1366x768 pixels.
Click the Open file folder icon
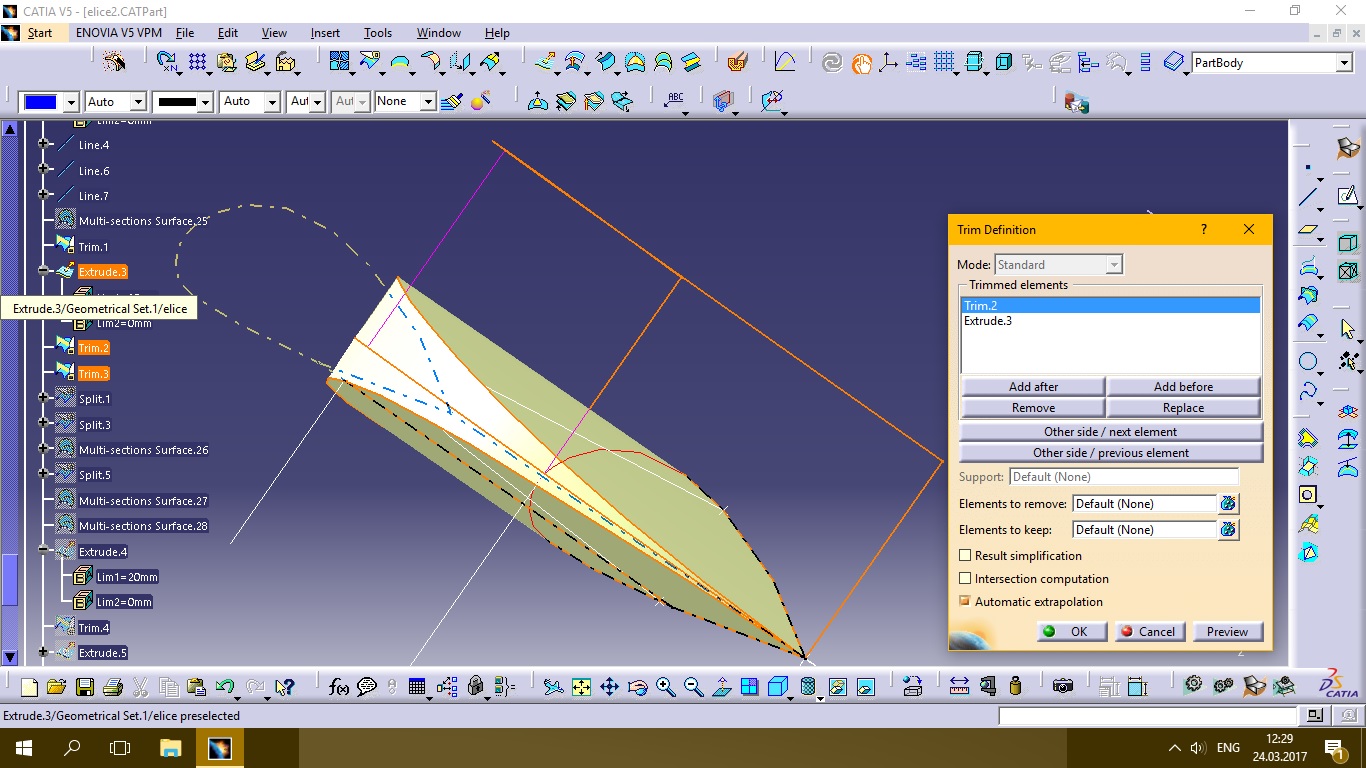click(56, 687)
